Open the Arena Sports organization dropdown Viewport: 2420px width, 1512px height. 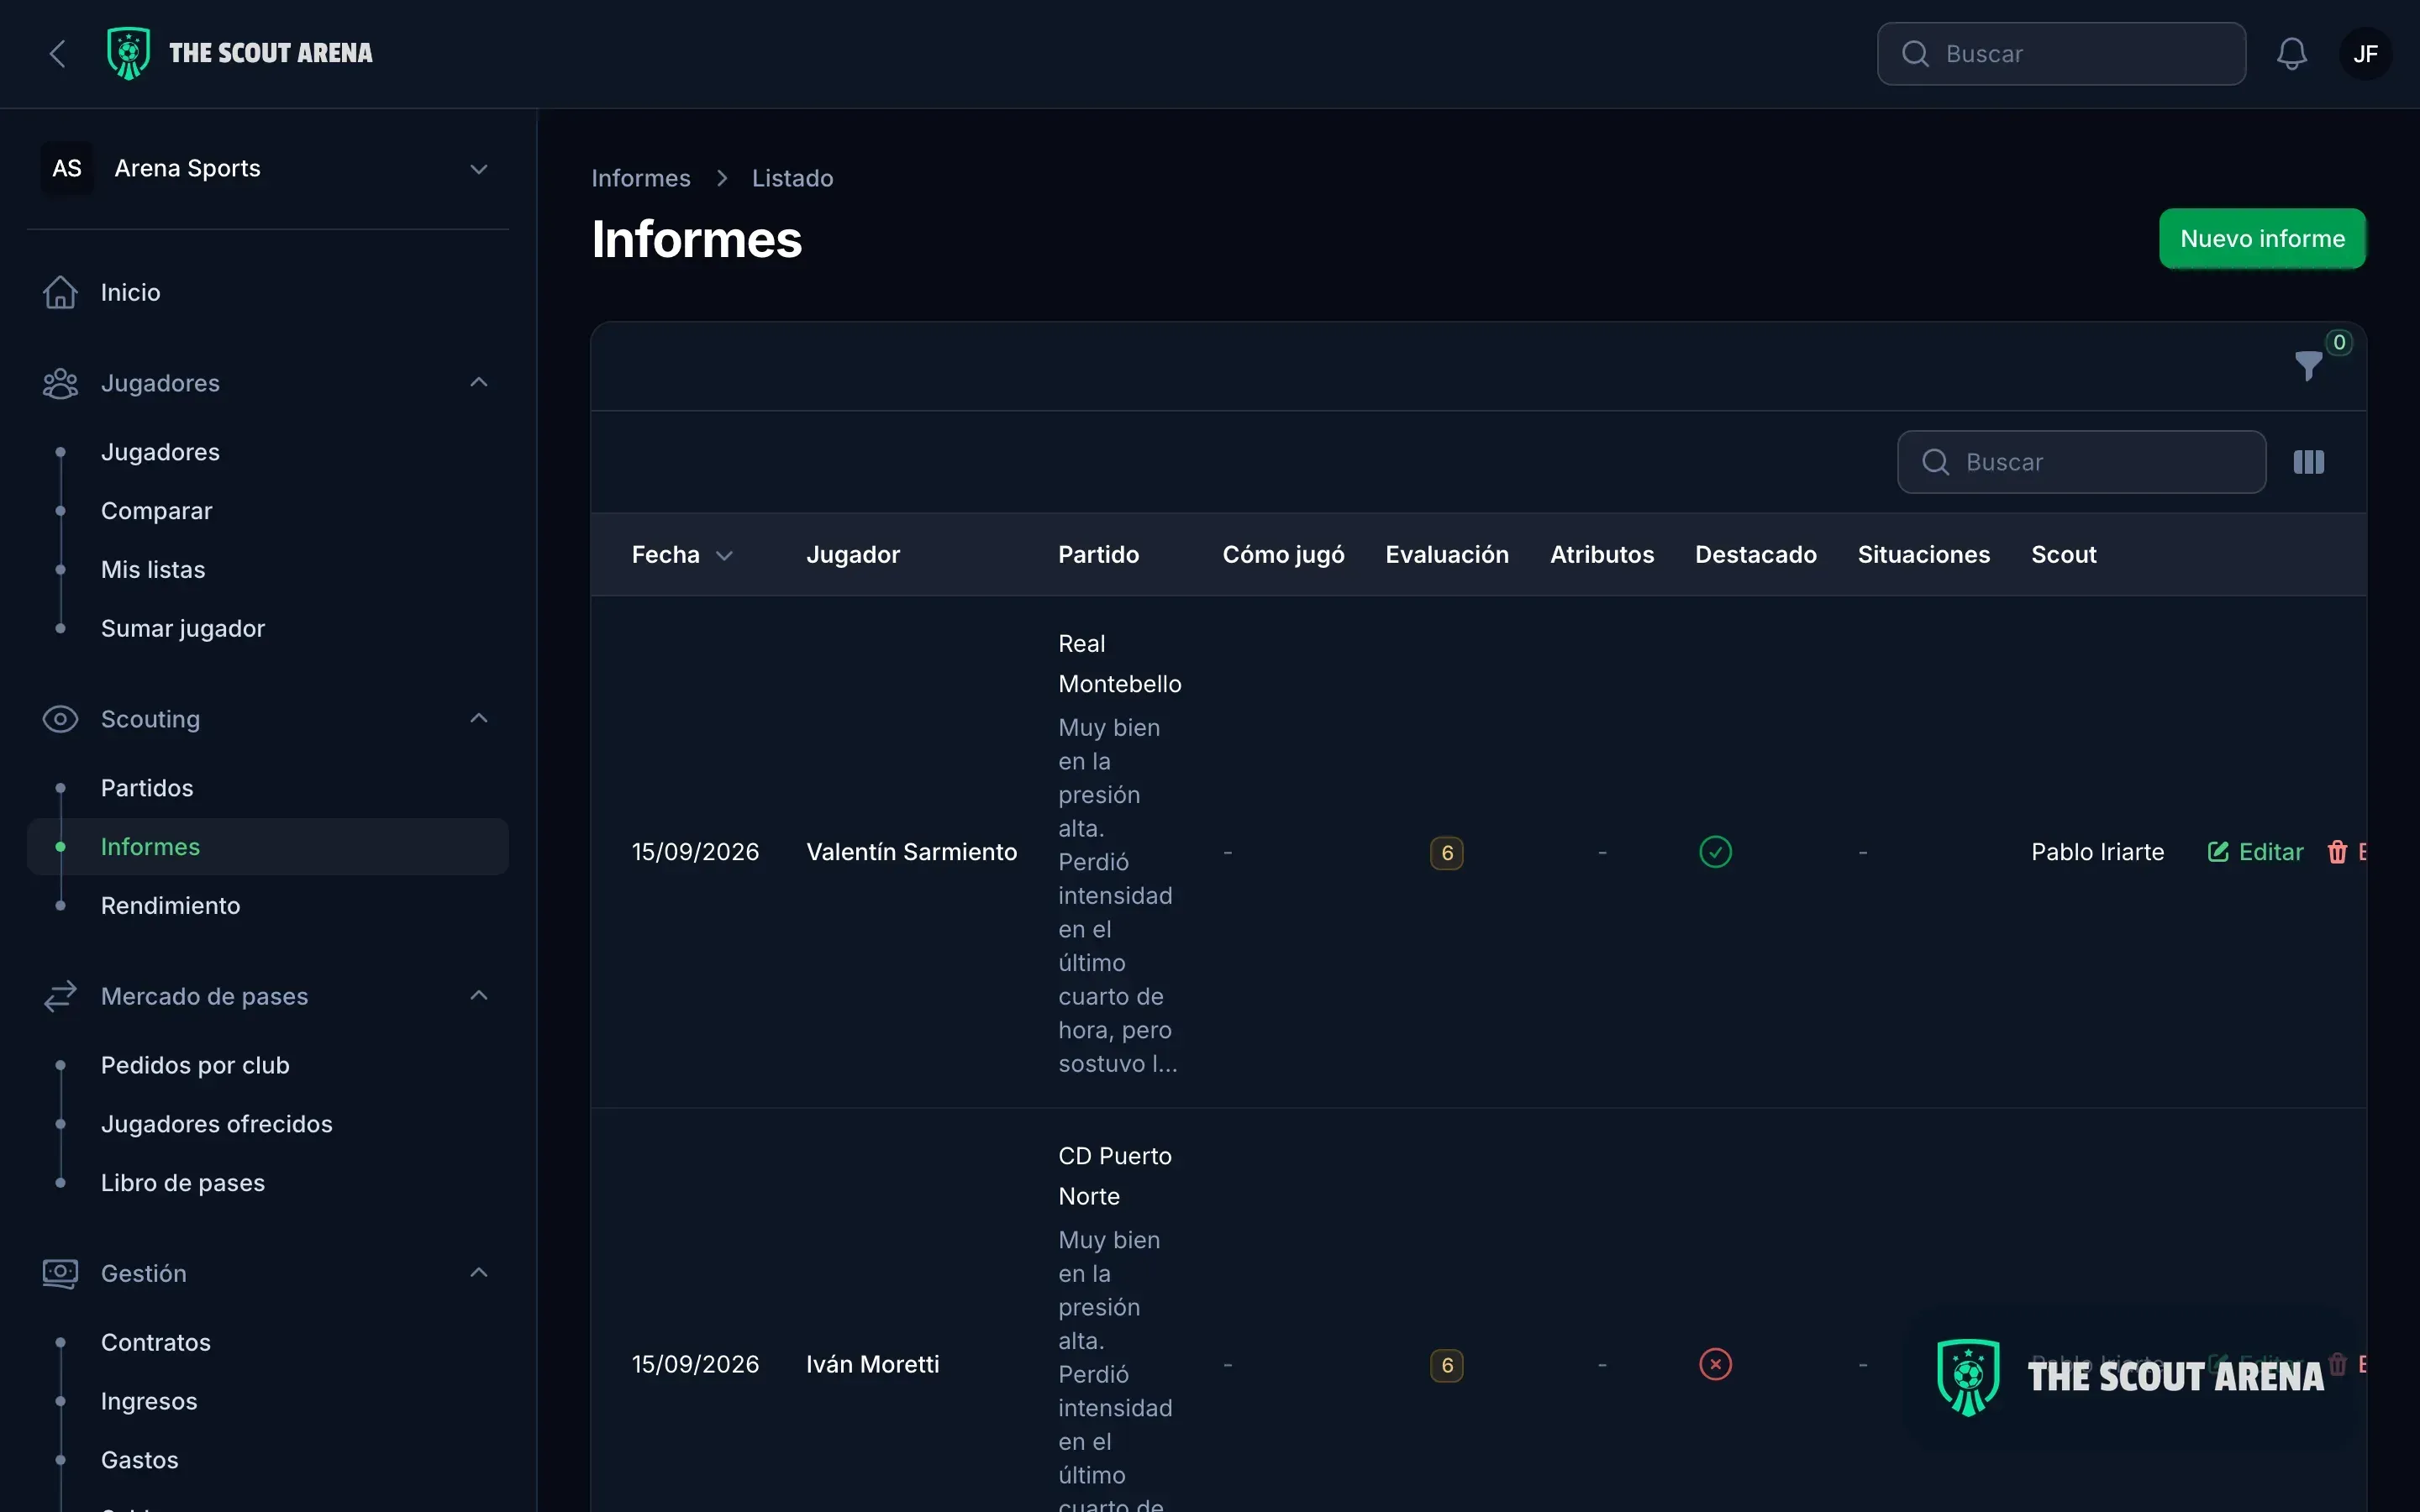(268, 168)
